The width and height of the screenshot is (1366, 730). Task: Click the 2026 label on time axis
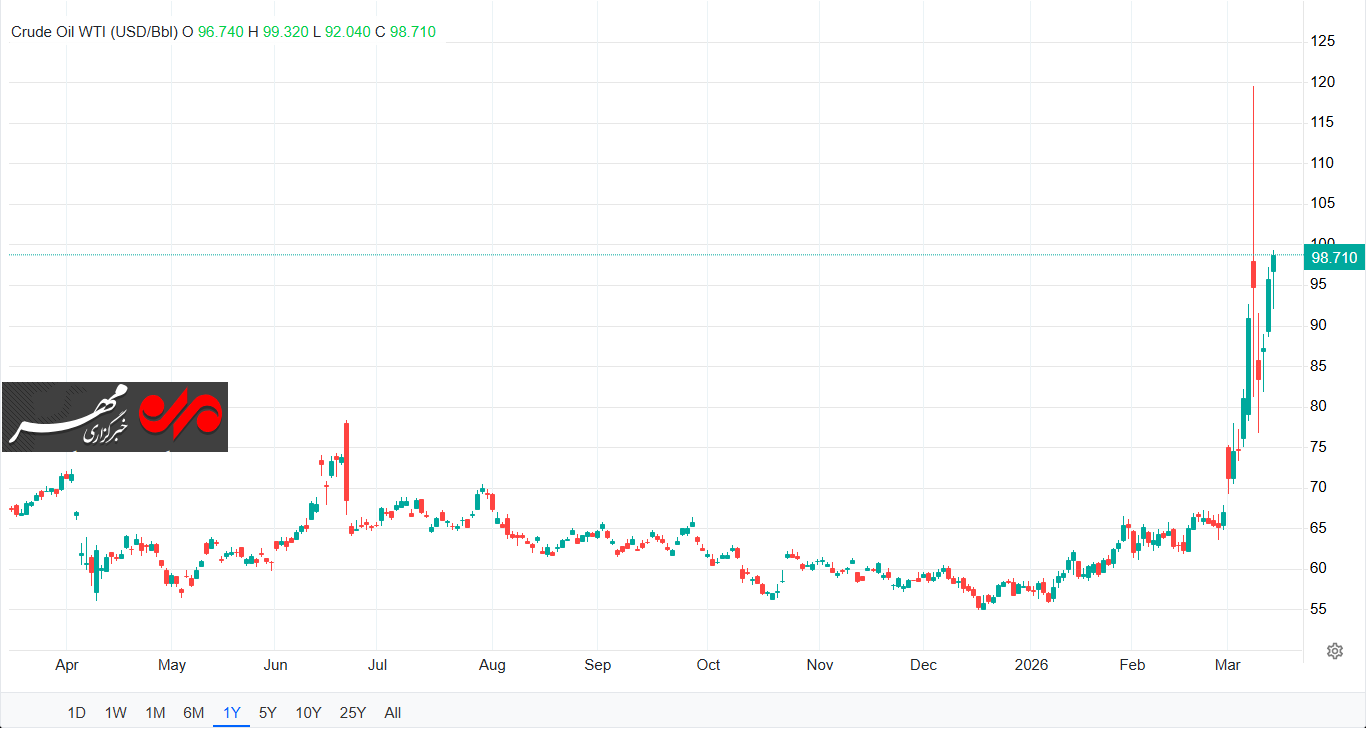pos(1030,665)
